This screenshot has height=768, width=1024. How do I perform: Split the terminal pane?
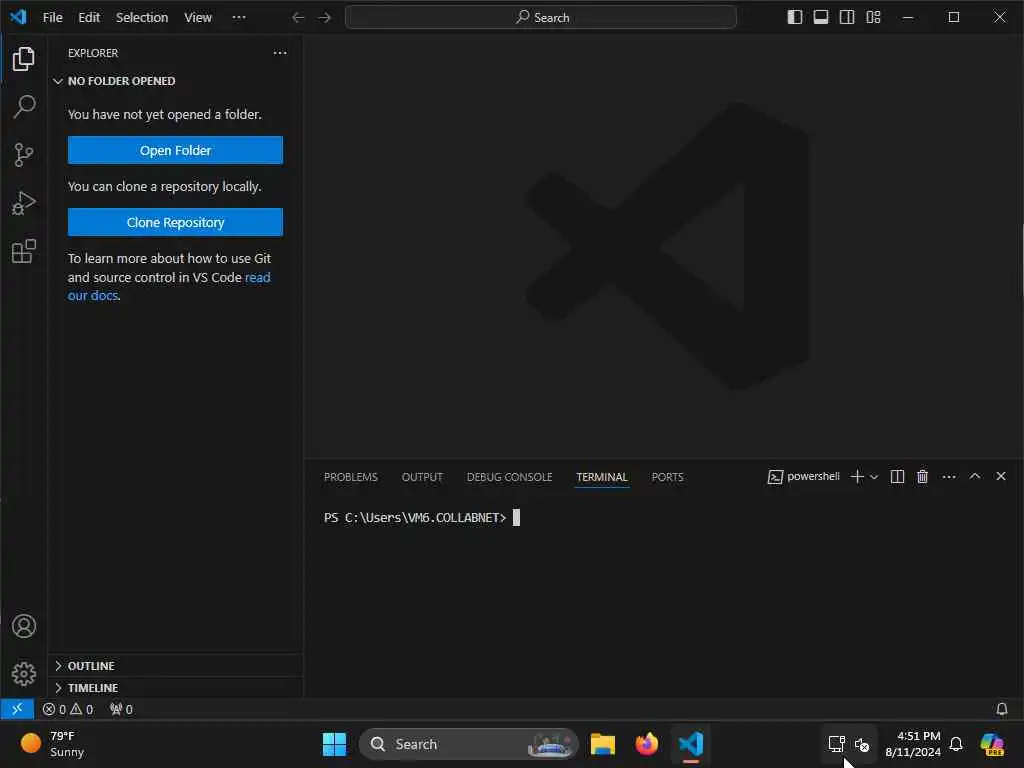(897, 477)
